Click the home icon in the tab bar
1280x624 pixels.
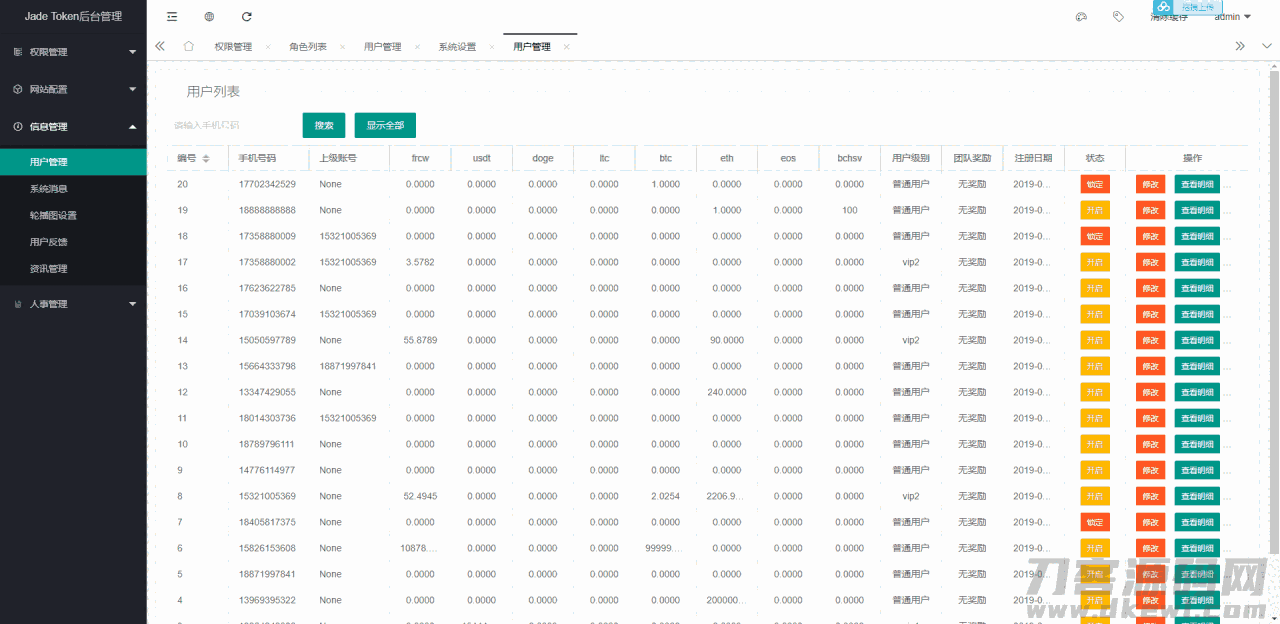[188, 45]
